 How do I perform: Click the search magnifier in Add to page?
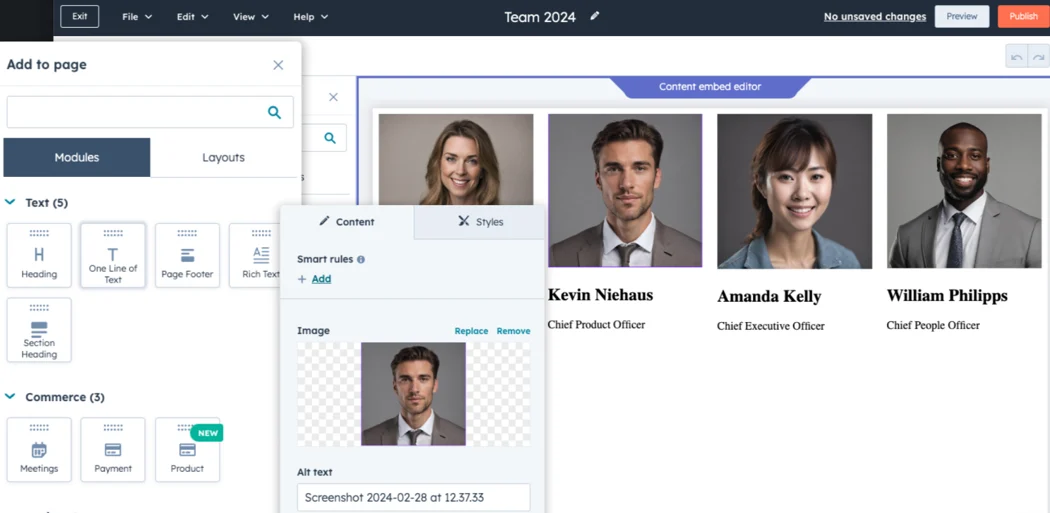click(275, 112)
